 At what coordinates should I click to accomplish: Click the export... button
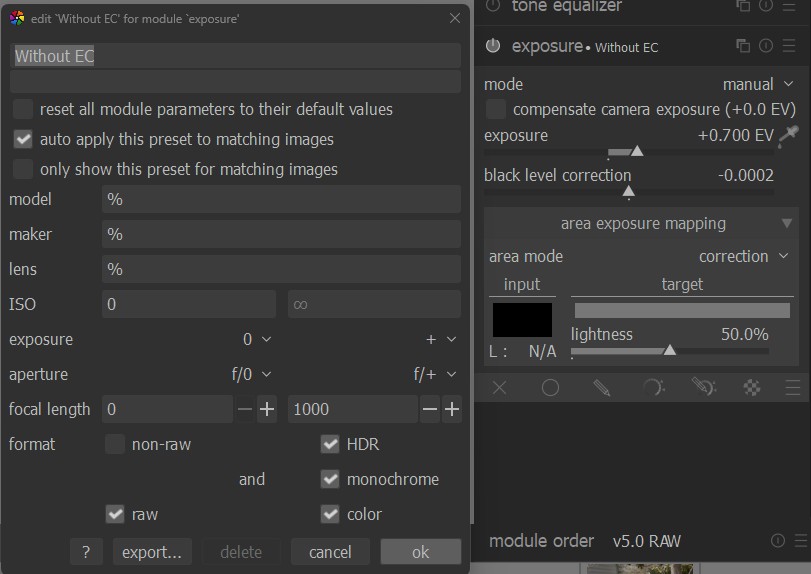pos(151,552)
